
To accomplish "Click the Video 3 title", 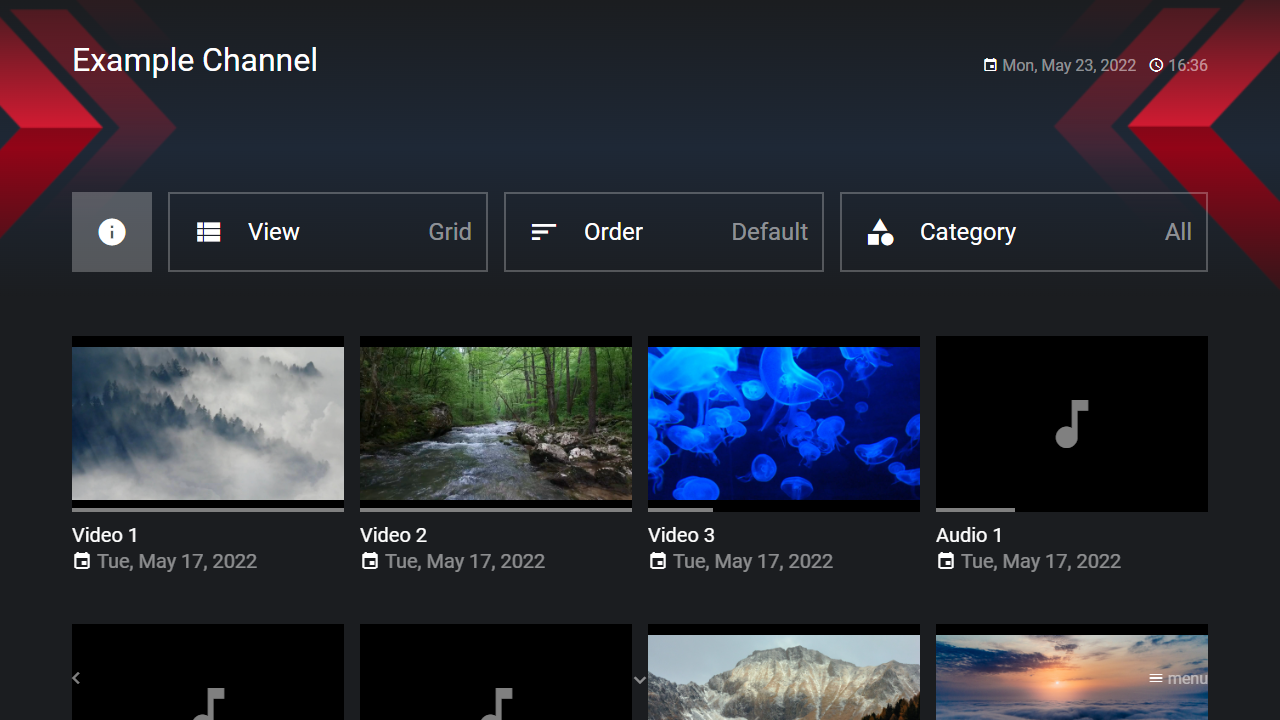I will (681, 535).
